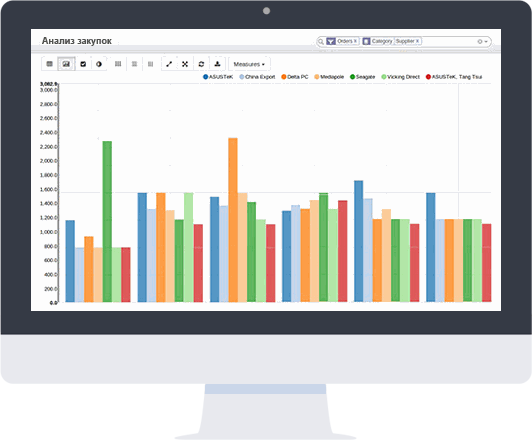Remove the Orders filter tag

(355, 41)
